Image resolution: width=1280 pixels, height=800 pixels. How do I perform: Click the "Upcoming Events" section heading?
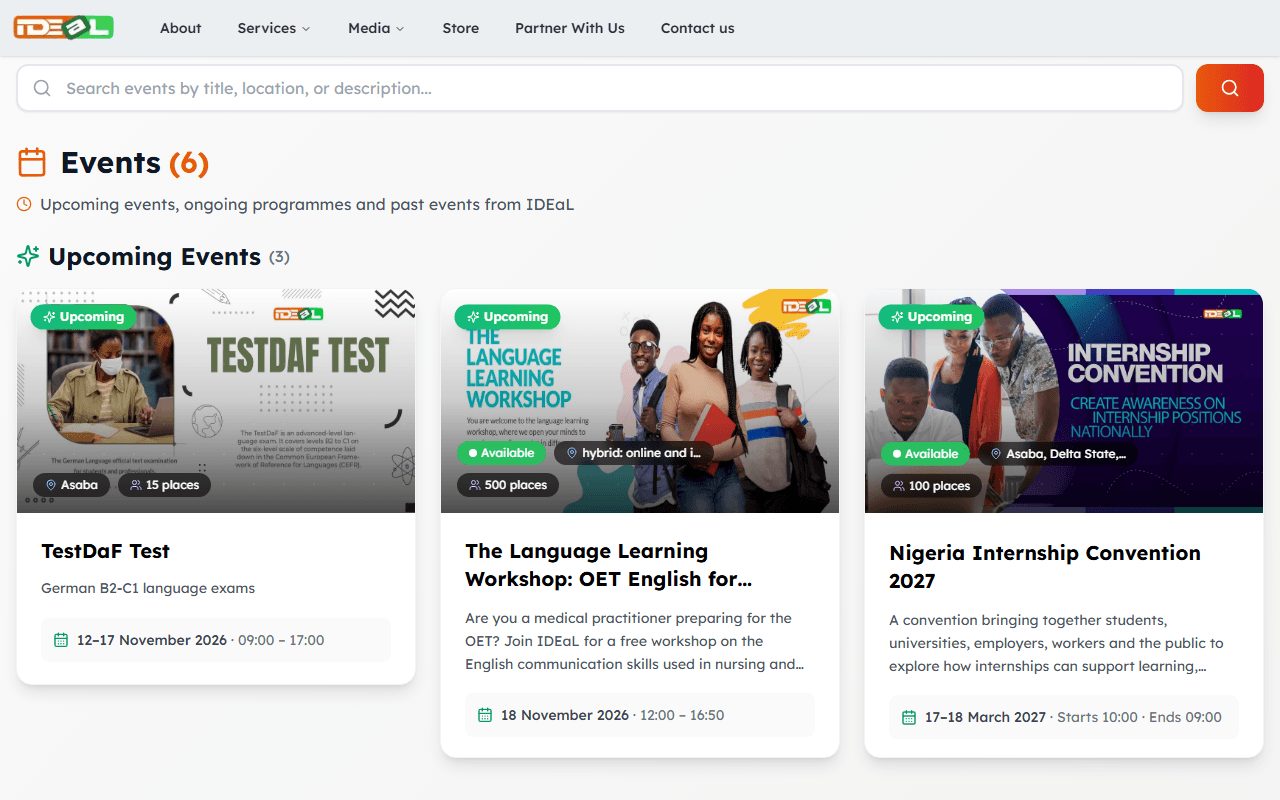(x=155, y=257)
